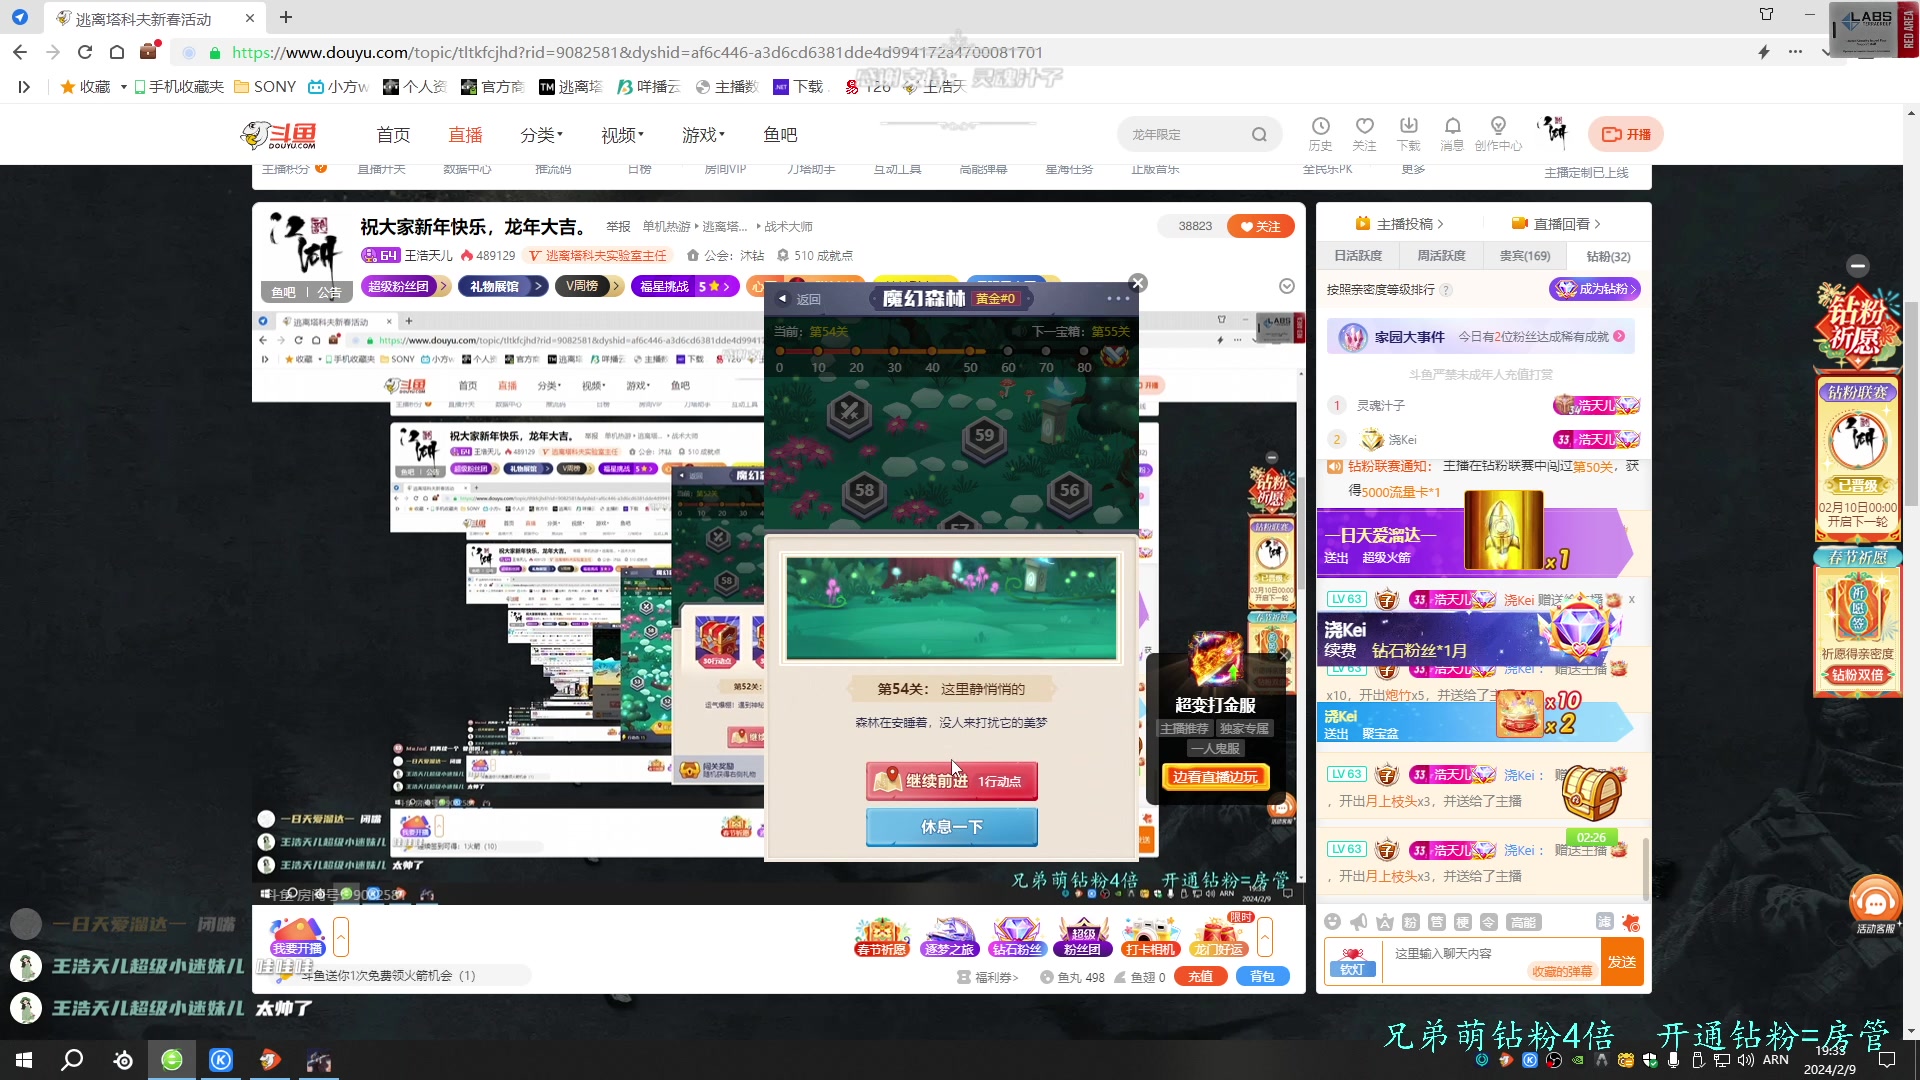Go to 首页 in top navigation
Image resolution: width=1920 pixels, height=1080 pixels.
point(393,135)
